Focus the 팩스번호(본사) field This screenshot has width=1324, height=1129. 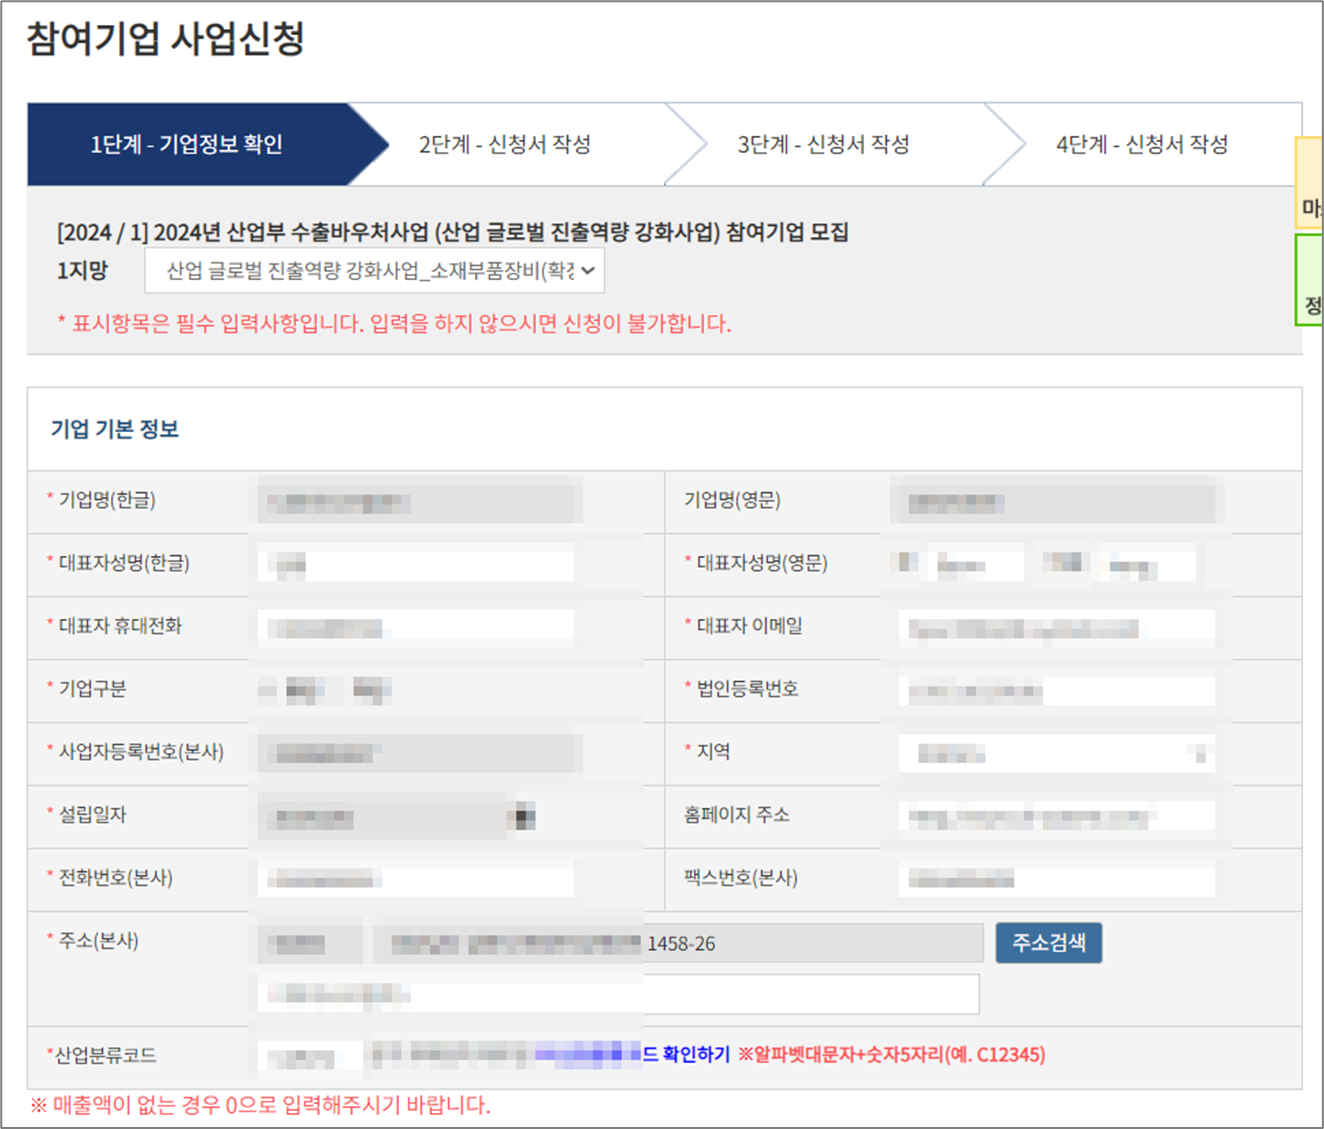(1057, 880)
